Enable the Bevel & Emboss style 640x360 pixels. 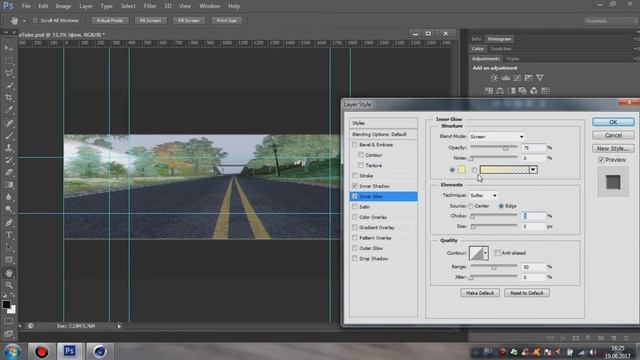tap(355, 144)
